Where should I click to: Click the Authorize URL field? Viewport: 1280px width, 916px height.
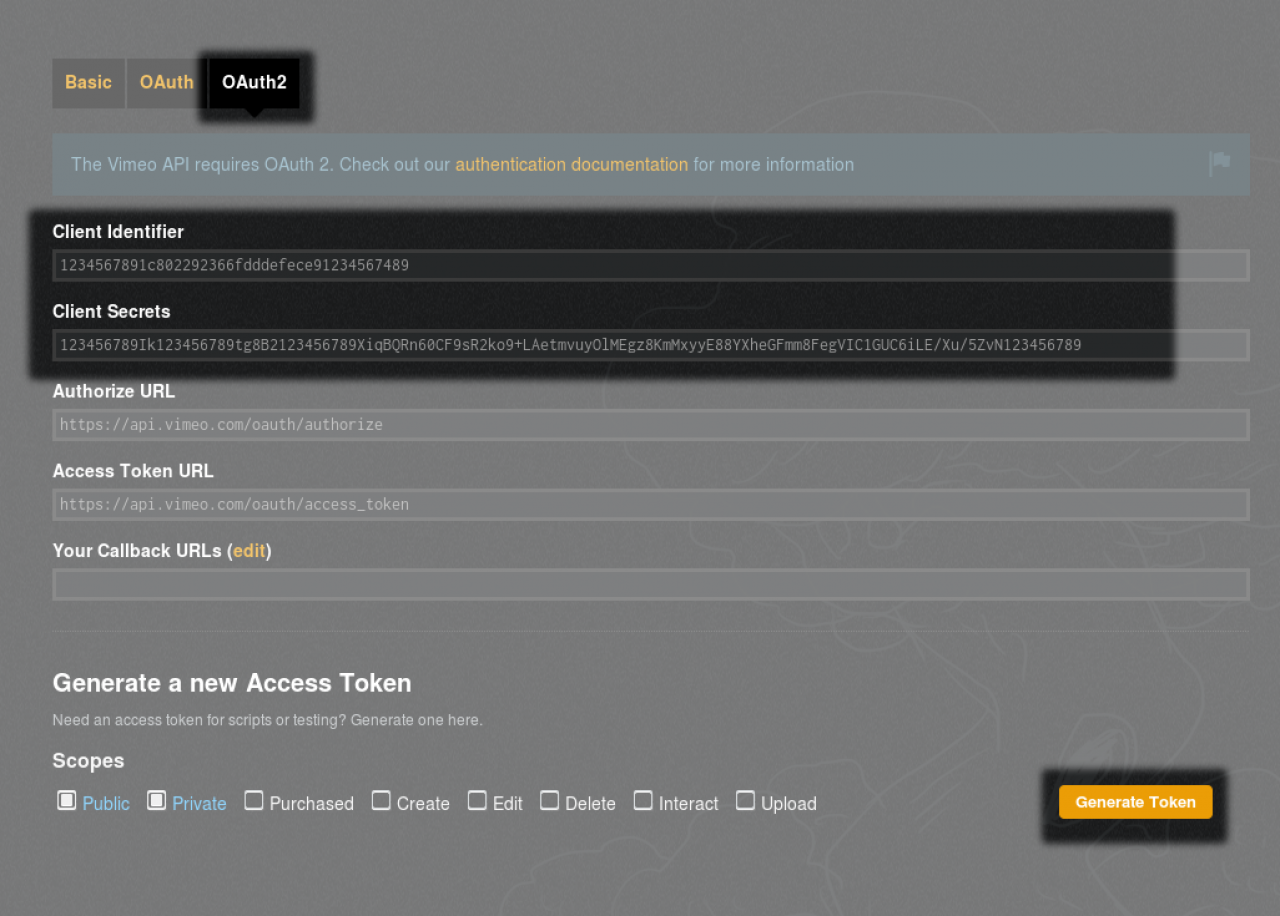[651, 425]
